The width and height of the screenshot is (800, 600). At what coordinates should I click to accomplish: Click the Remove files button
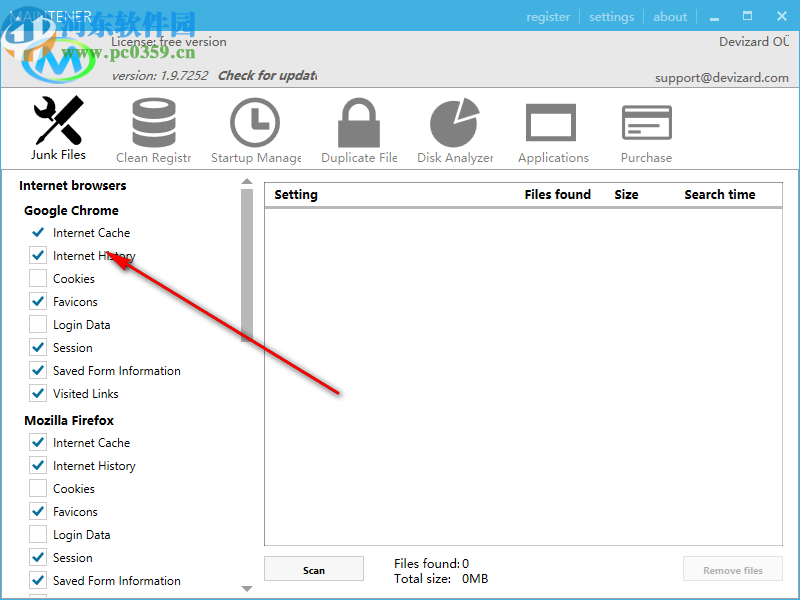pyautogui.click(x=733, y=569)
